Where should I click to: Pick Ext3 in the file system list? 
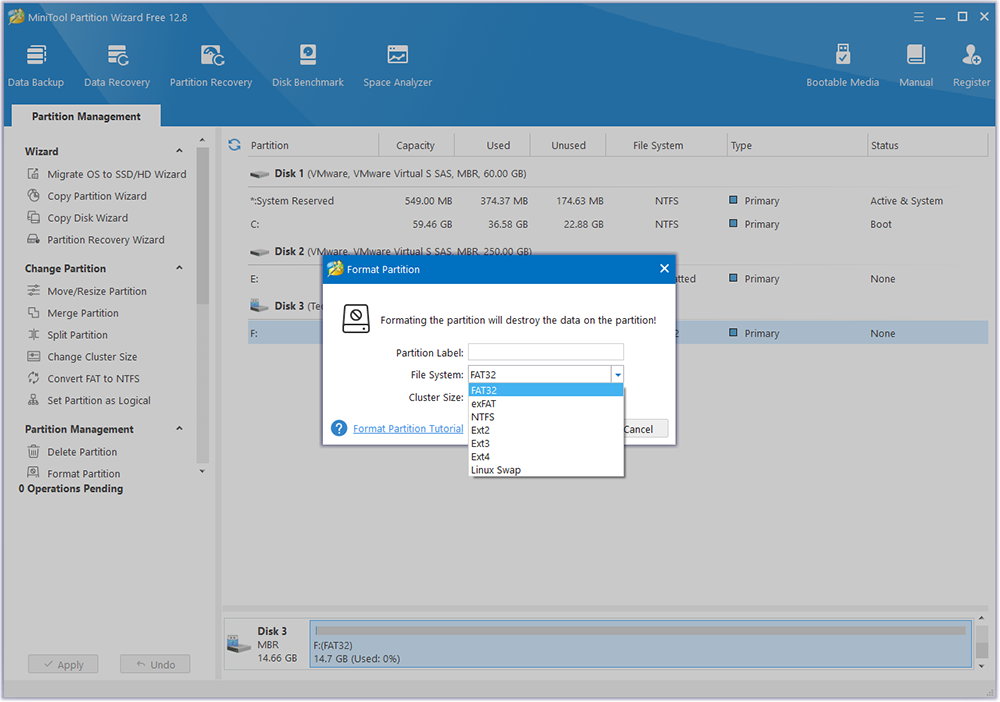click(x=546, y=444)
